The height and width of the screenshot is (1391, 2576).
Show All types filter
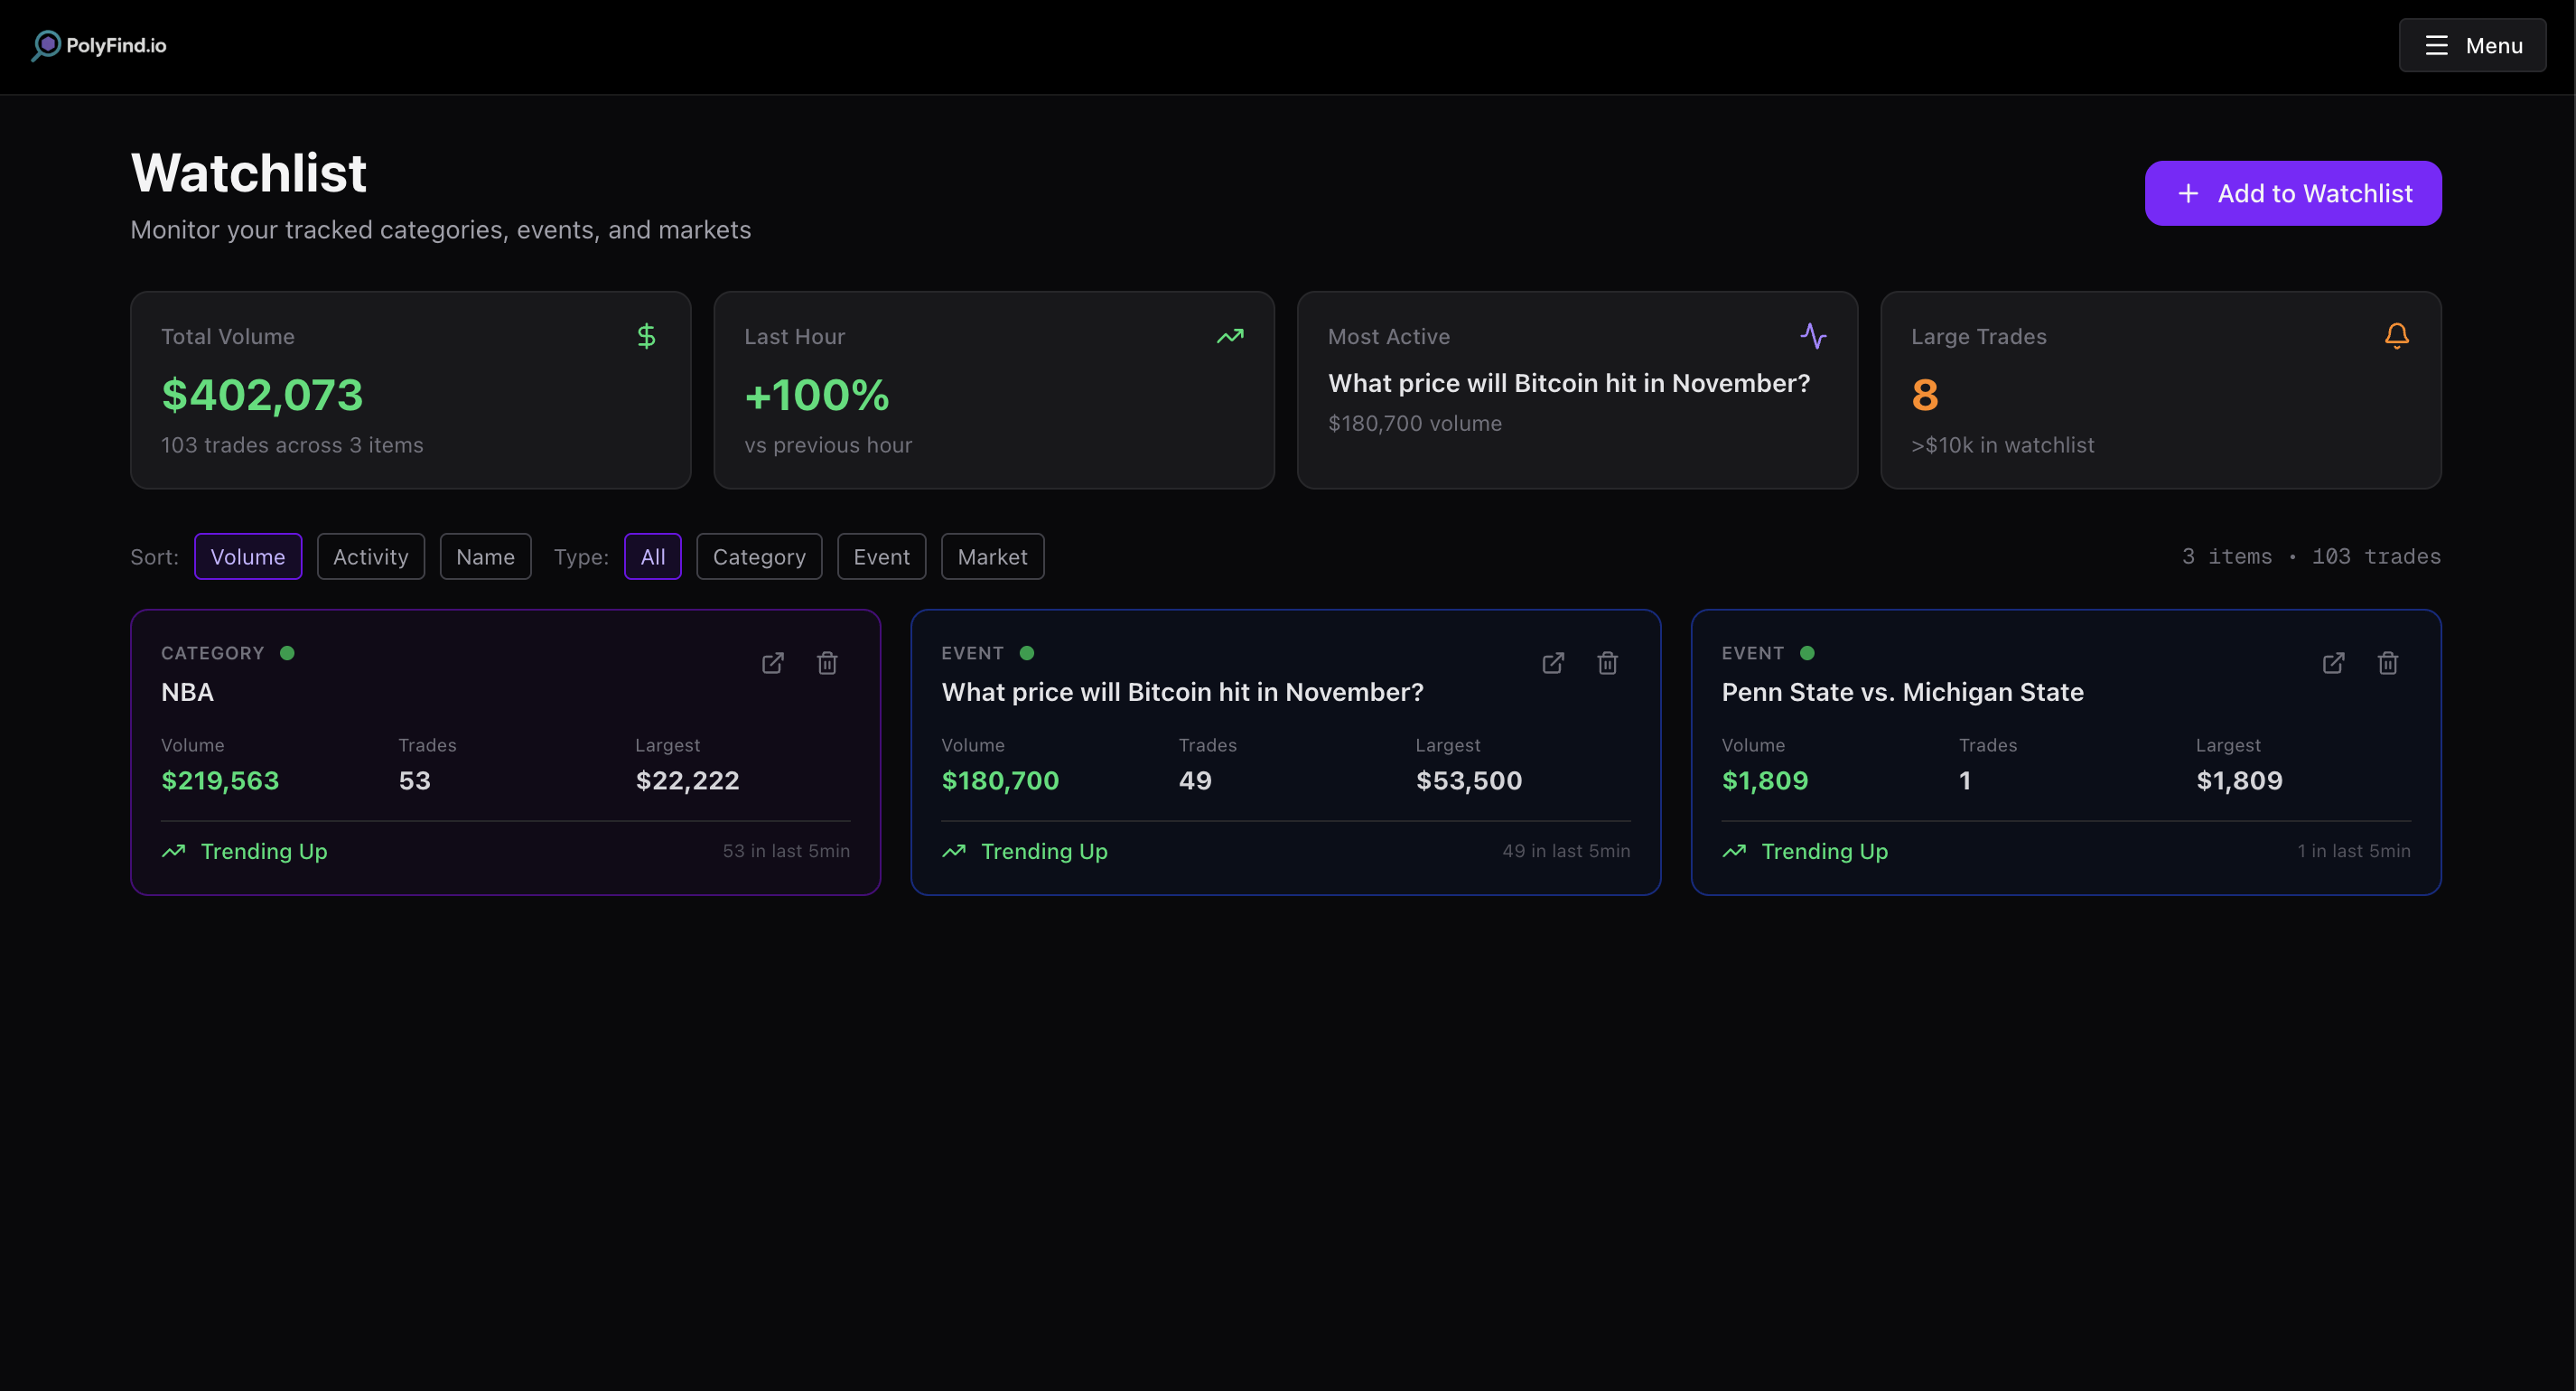[652, 557]
